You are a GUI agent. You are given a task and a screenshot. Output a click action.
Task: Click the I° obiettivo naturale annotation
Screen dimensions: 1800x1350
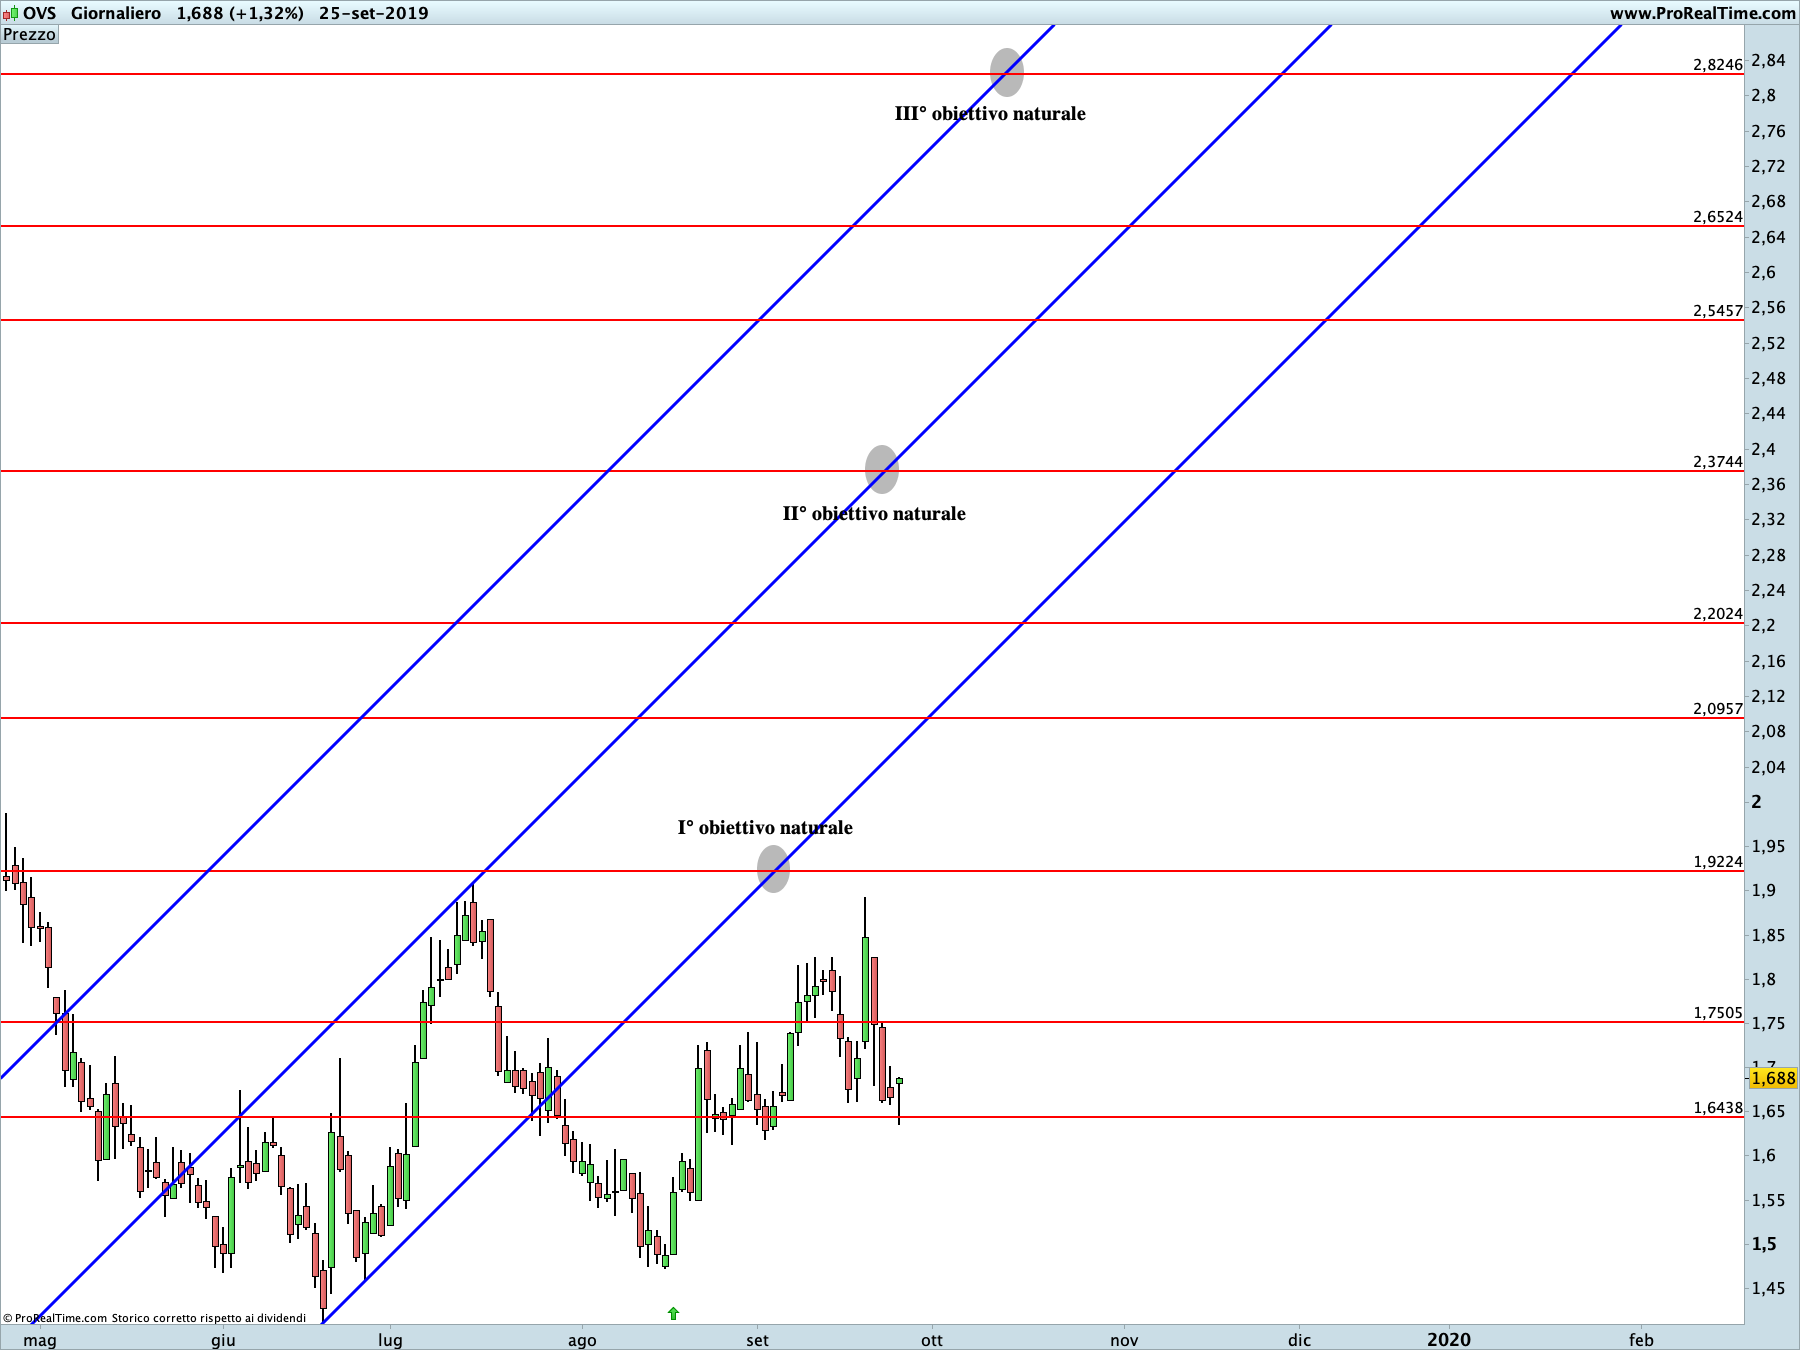(x=765, y=828)
